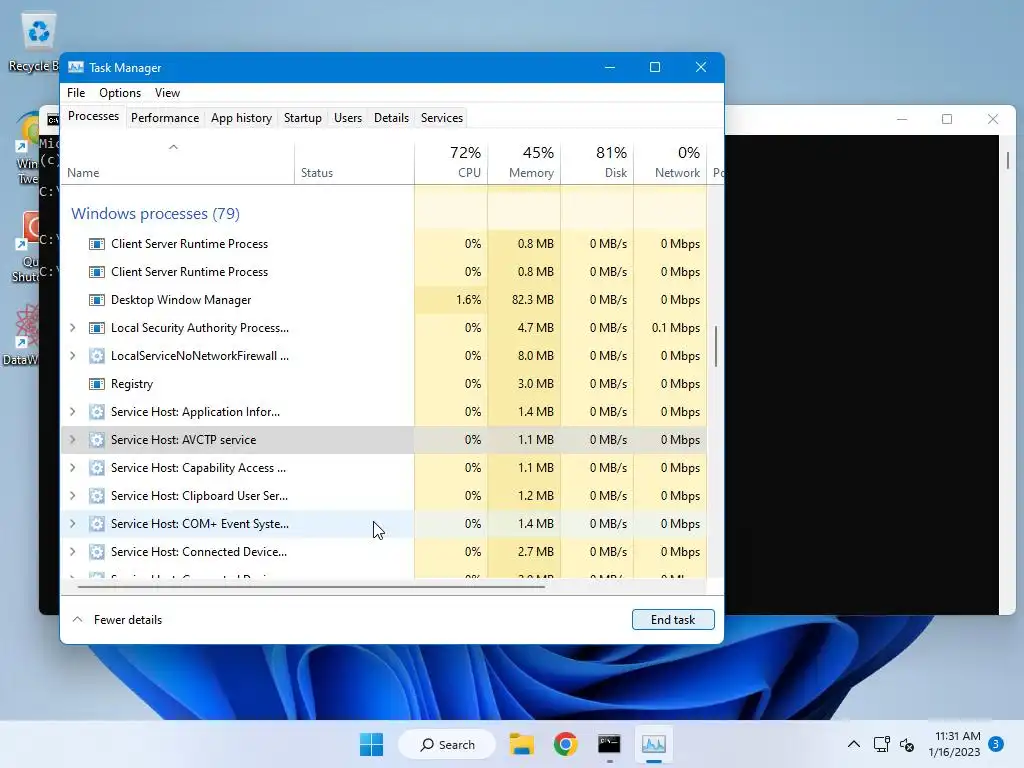Image resolution: width=1024 pixels, height=768 pixels.
Task: Expand LocalServiceNoNetworkFirewall row
Action: click(72, 356)
